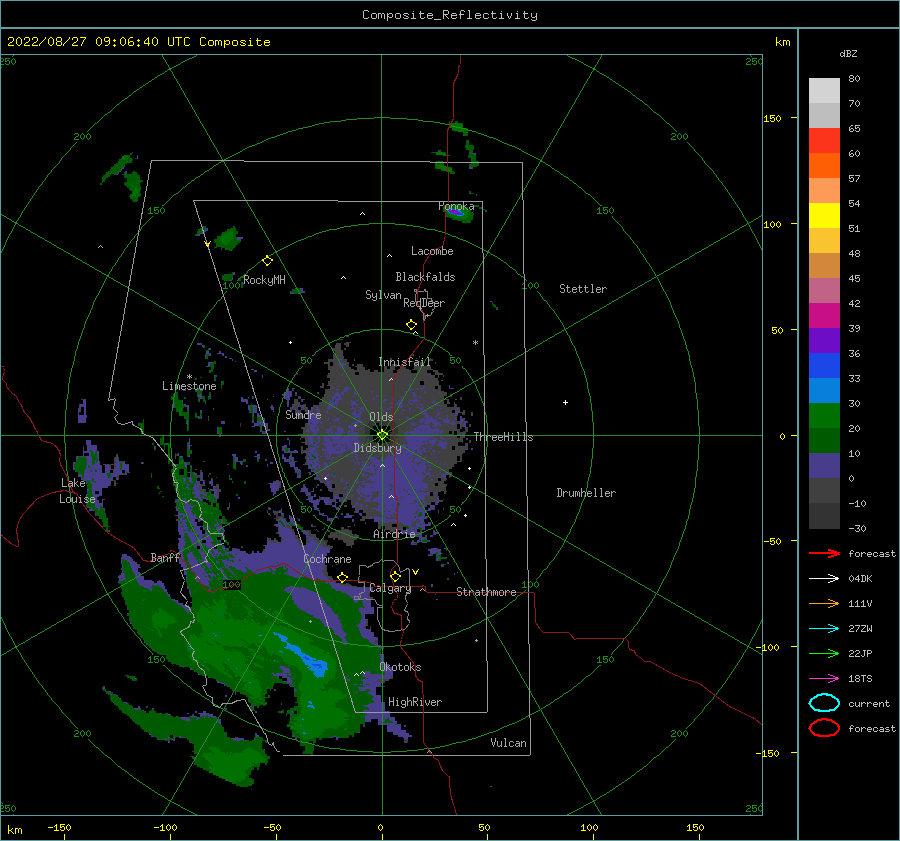Screen dimensions: 900x841
Task: Click the red forecast arrow in legend
Action: coord(824,553)
